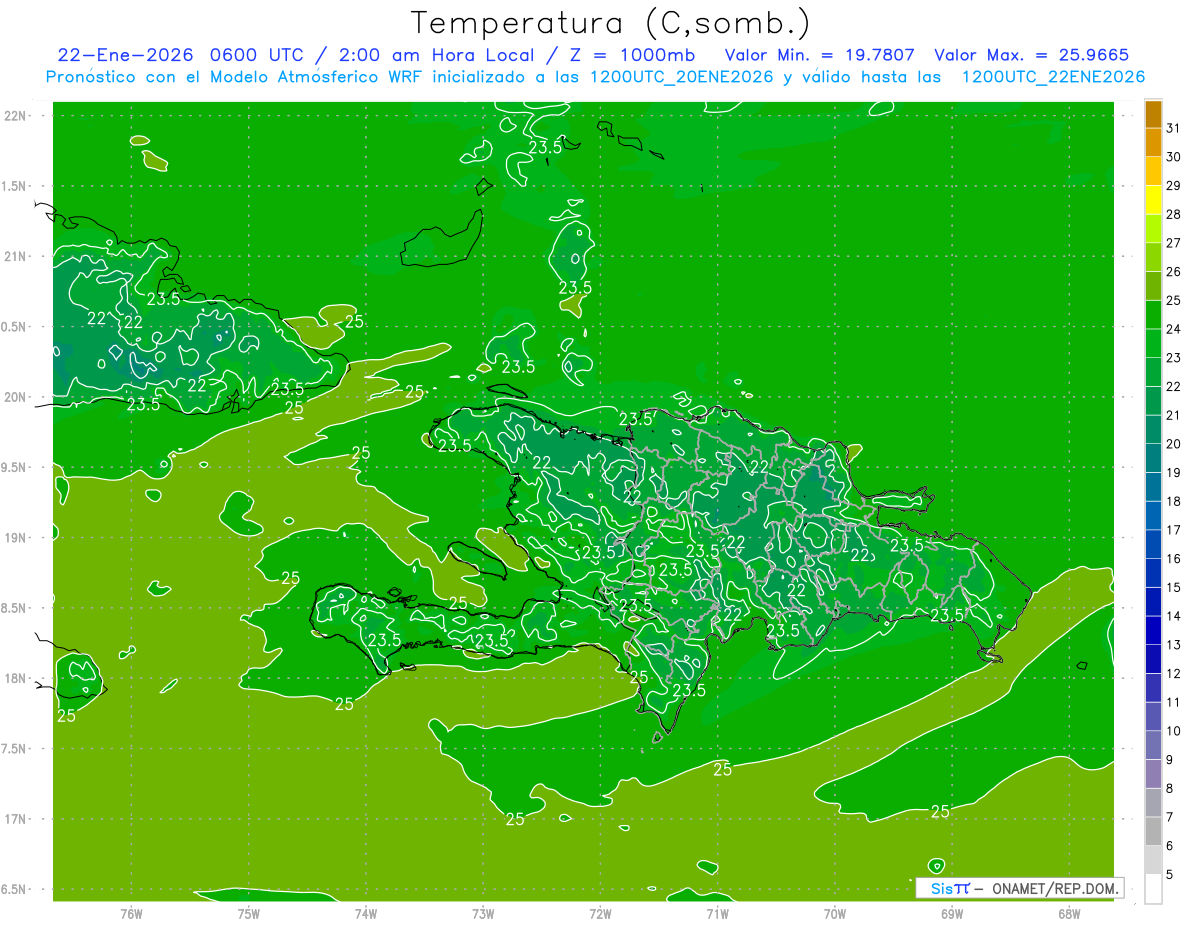Click the "72W" longitude axis label

pyautogui.click(x=600, y=914)
